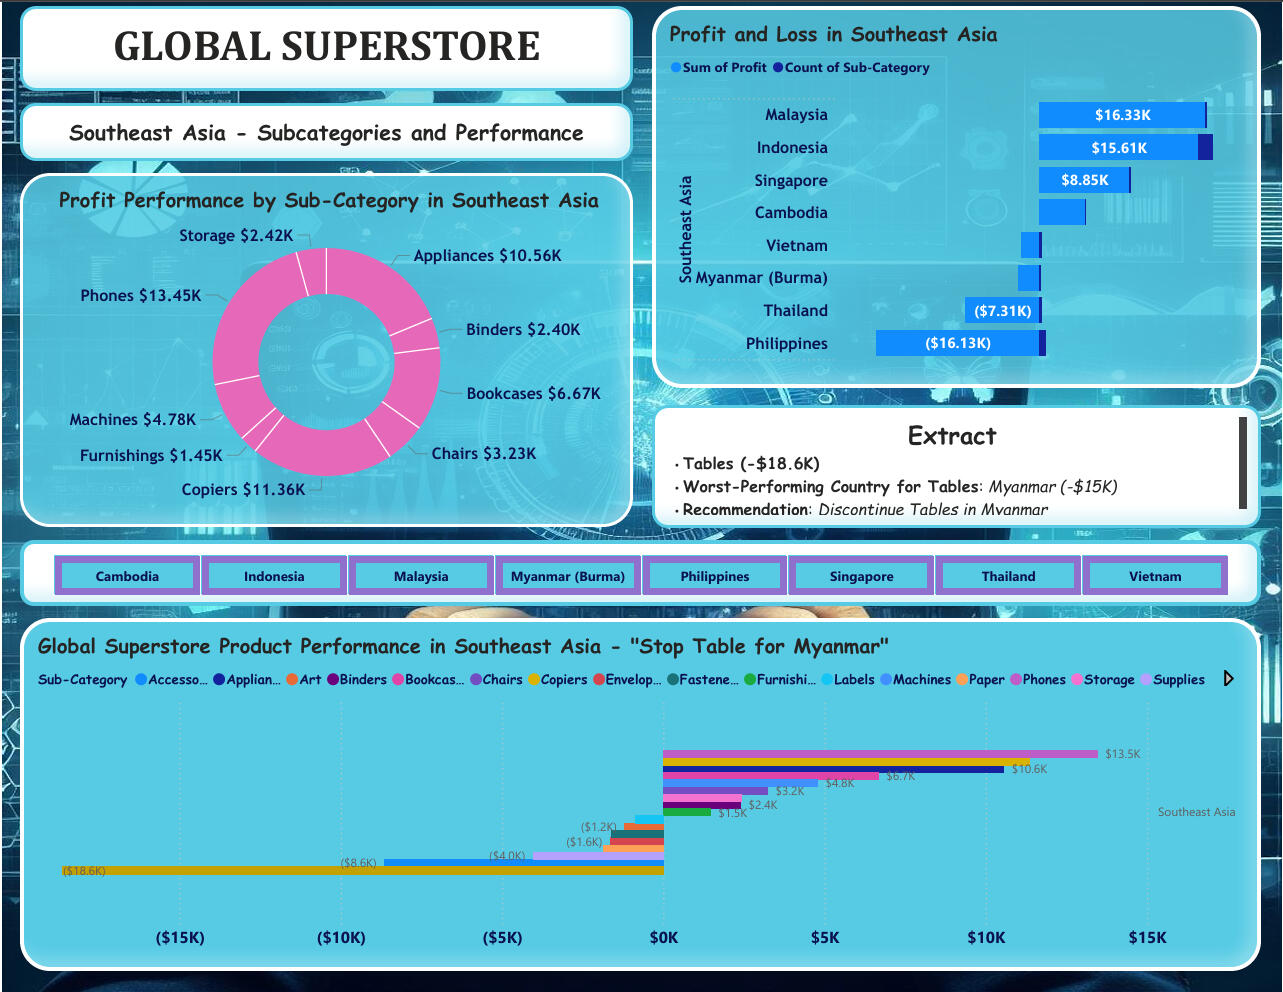1283x992 pixels.
Task: Select Appliances legend swatch in bar chart
Action: 219,680
